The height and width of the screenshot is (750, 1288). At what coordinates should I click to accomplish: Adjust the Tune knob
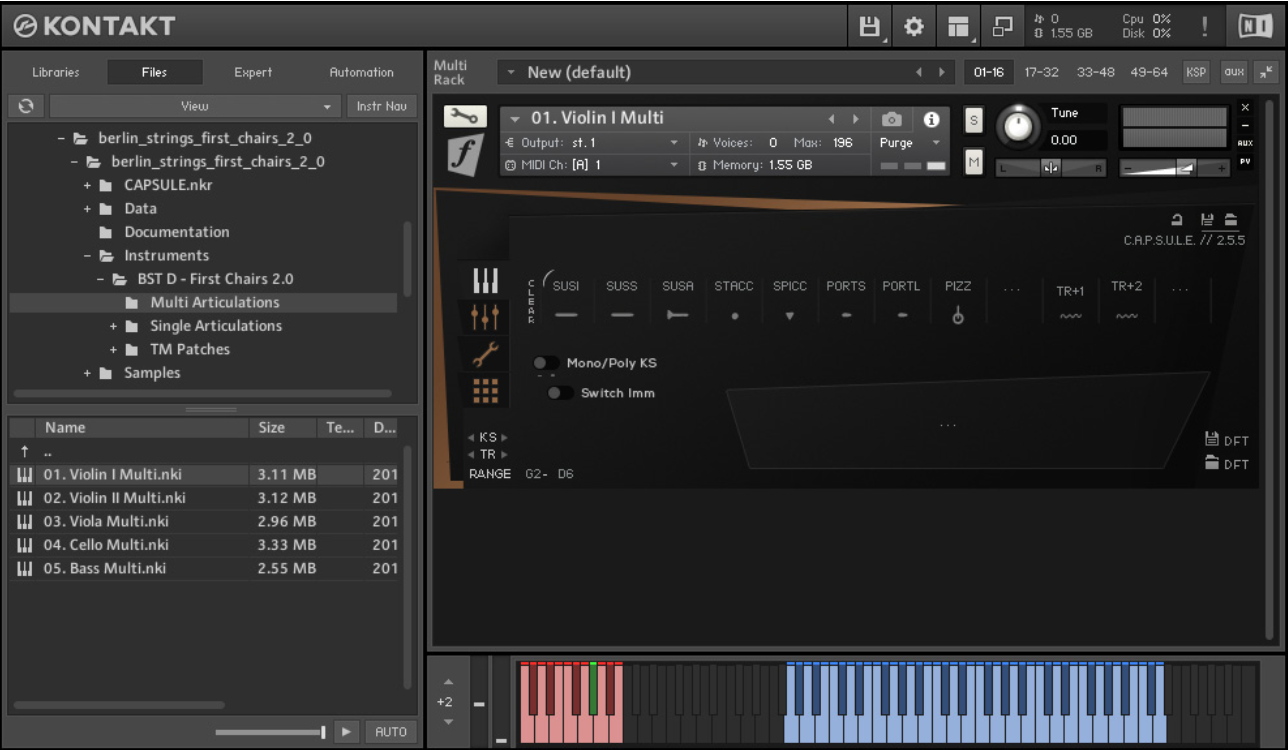(x=1018, y=126)
